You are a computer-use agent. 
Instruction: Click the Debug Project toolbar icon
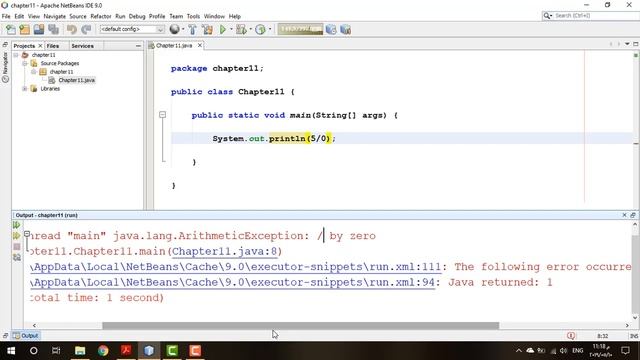(x=241, y=29)
